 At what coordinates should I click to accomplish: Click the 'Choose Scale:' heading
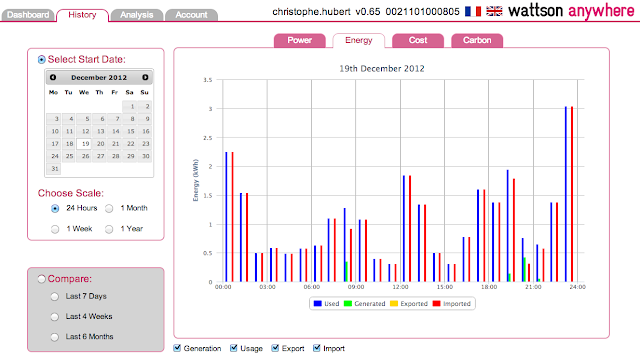71,193
